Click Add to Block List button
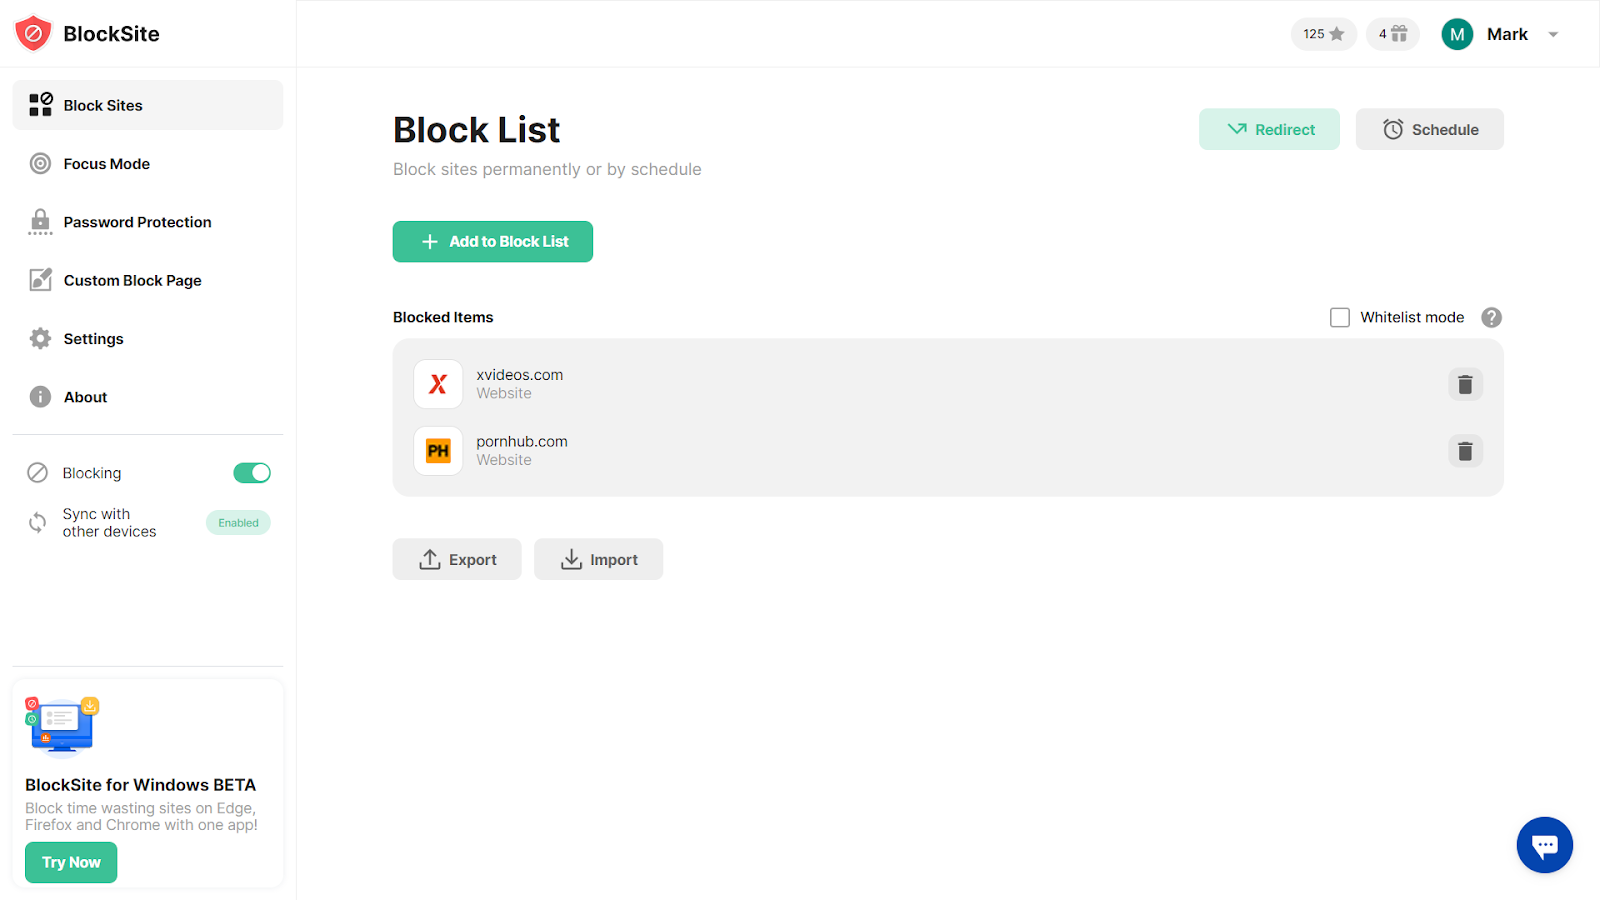 (493, 242)
